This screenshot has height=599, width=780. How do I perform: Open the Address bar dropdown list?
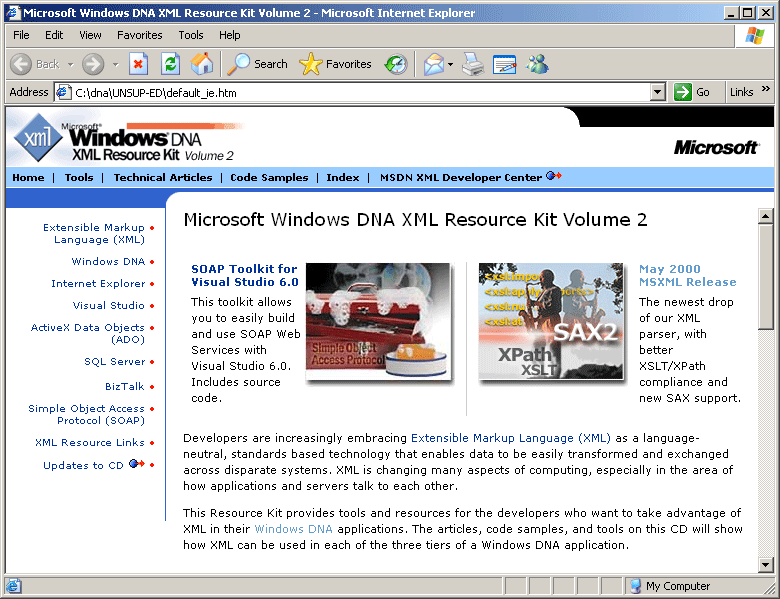click(x=658, y=92)
